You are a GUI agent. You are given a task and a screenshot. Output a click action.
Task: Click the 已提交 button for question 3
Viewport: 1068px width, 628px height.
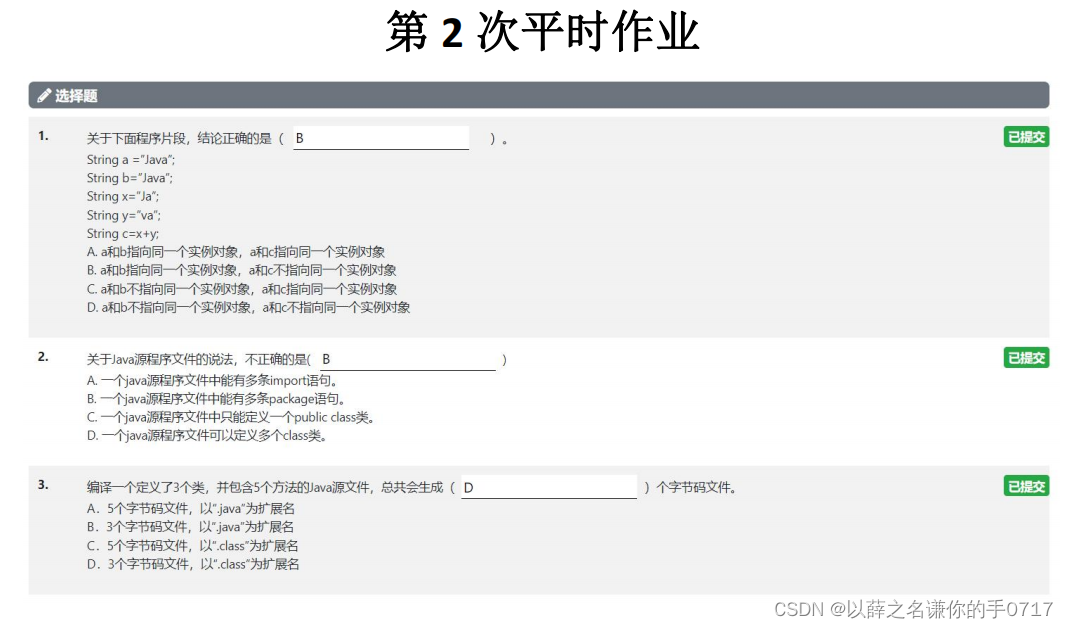point(1026,486)
